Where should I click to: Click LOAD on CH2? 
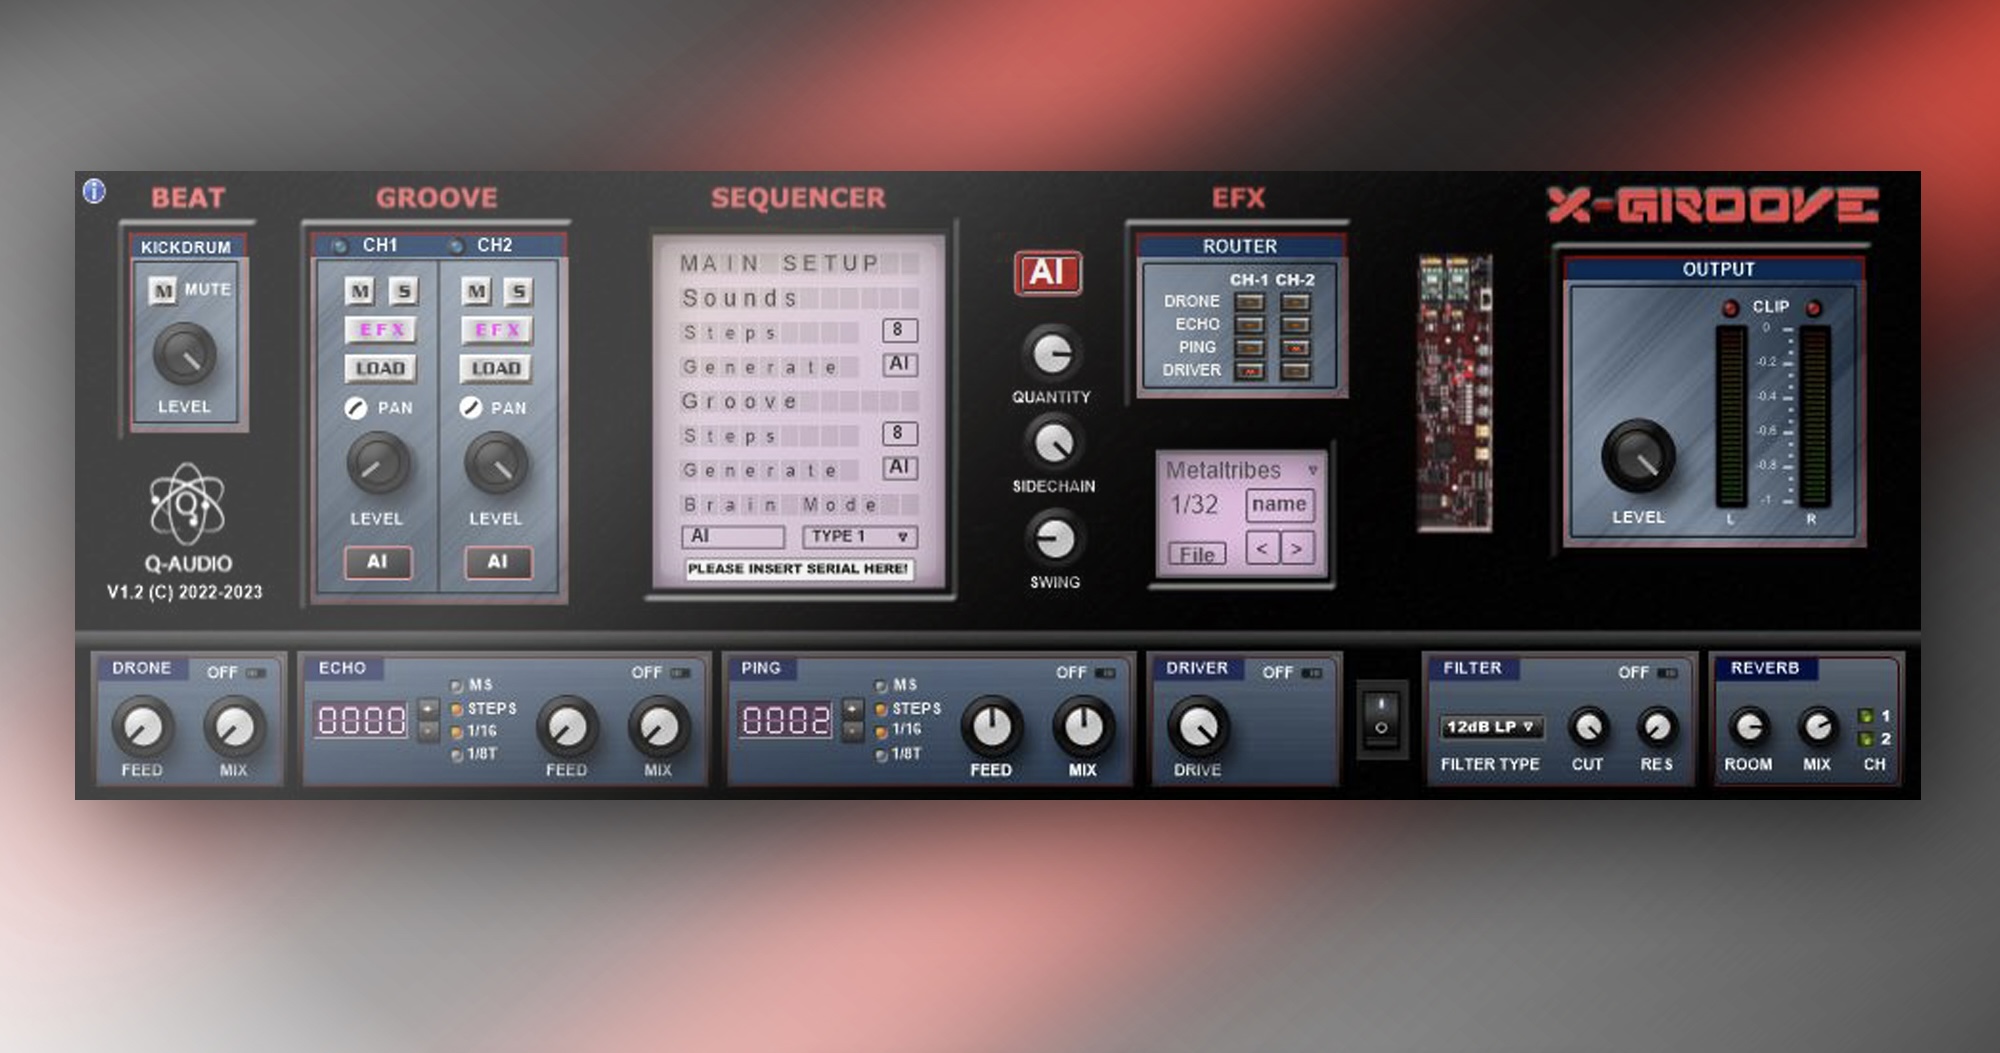tap(497, 368)
